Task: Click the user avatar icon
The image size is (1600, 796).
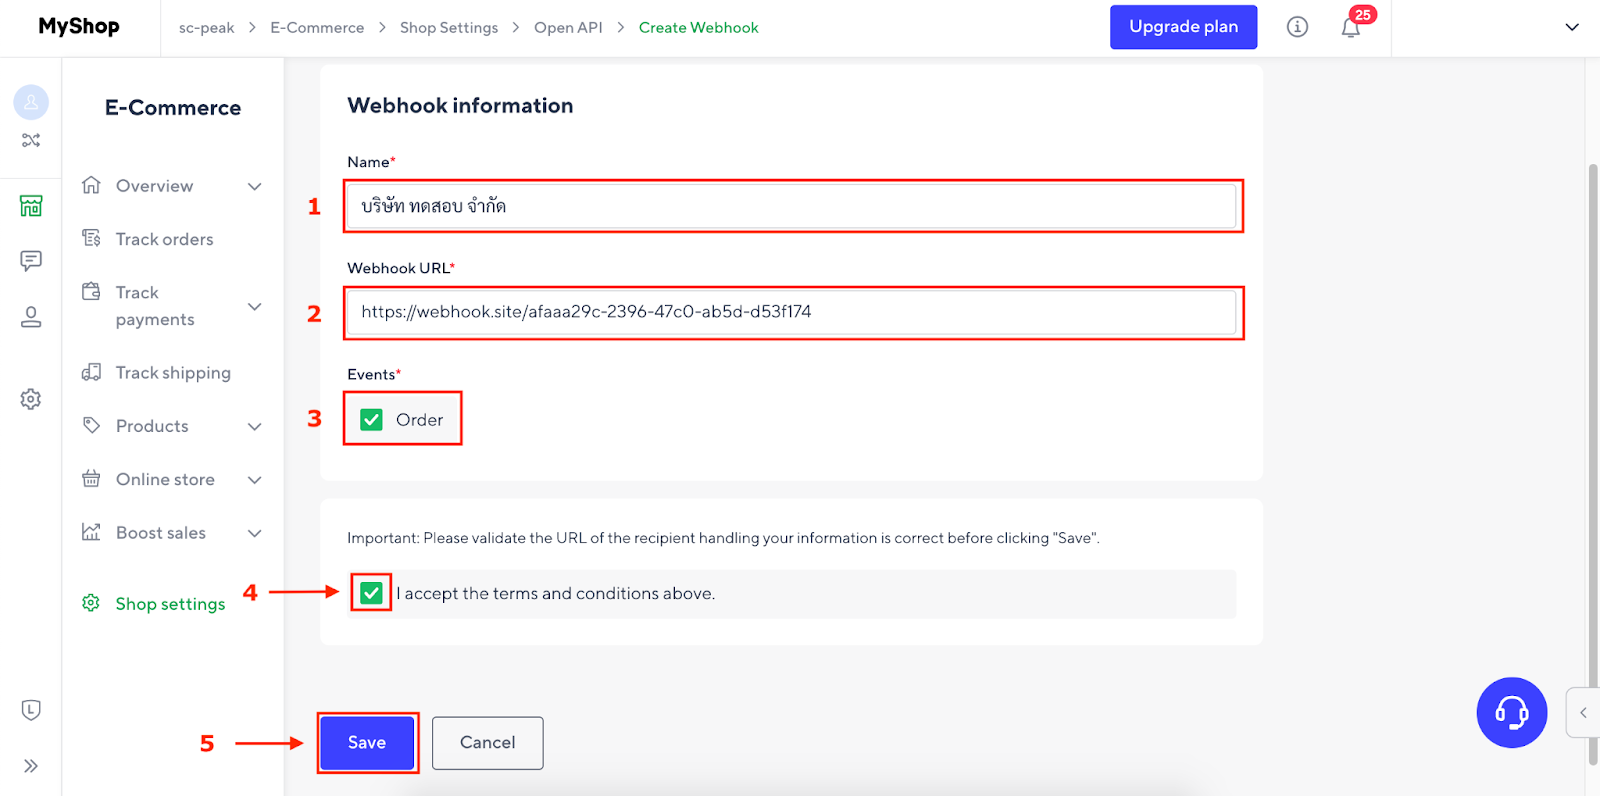Action: [31, 102]
